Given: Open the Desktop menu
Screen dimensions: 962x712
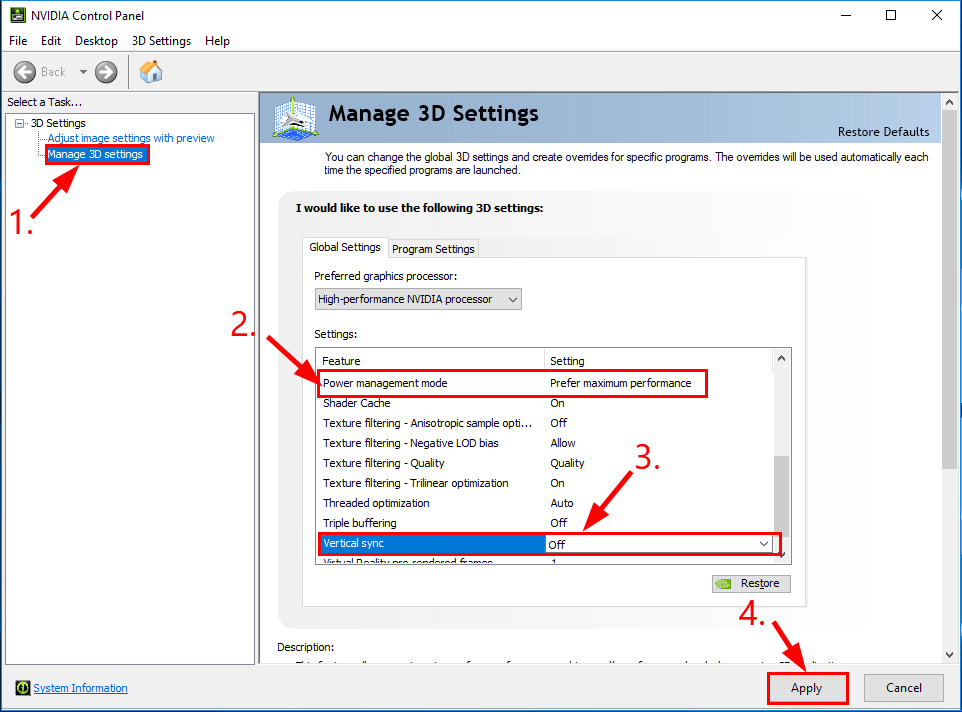Looking at the screenshot, I should coord(96,41).
